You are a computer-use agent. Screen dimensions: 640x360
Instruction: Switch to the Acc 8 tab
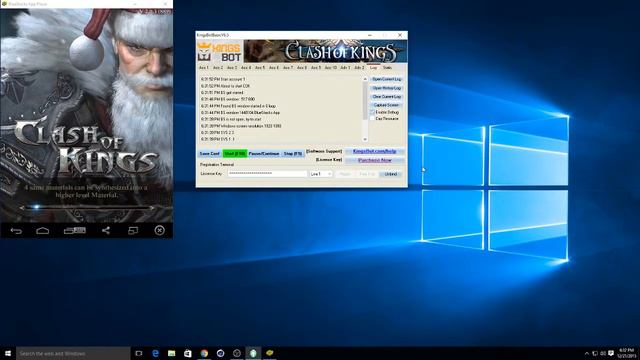pos(302,67)
